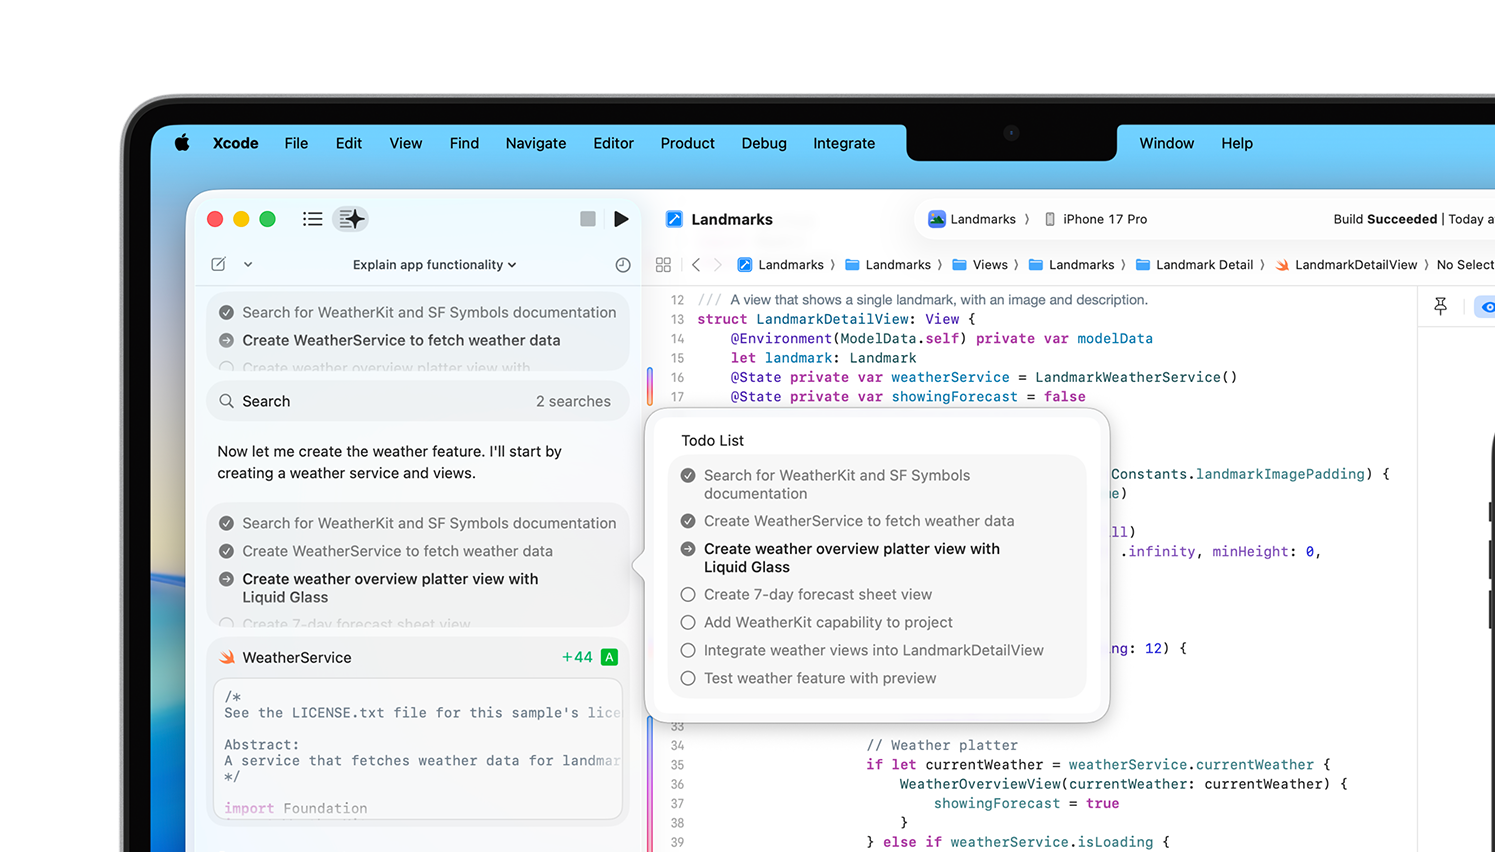Pin the preview canvas

coord(1440,307)
